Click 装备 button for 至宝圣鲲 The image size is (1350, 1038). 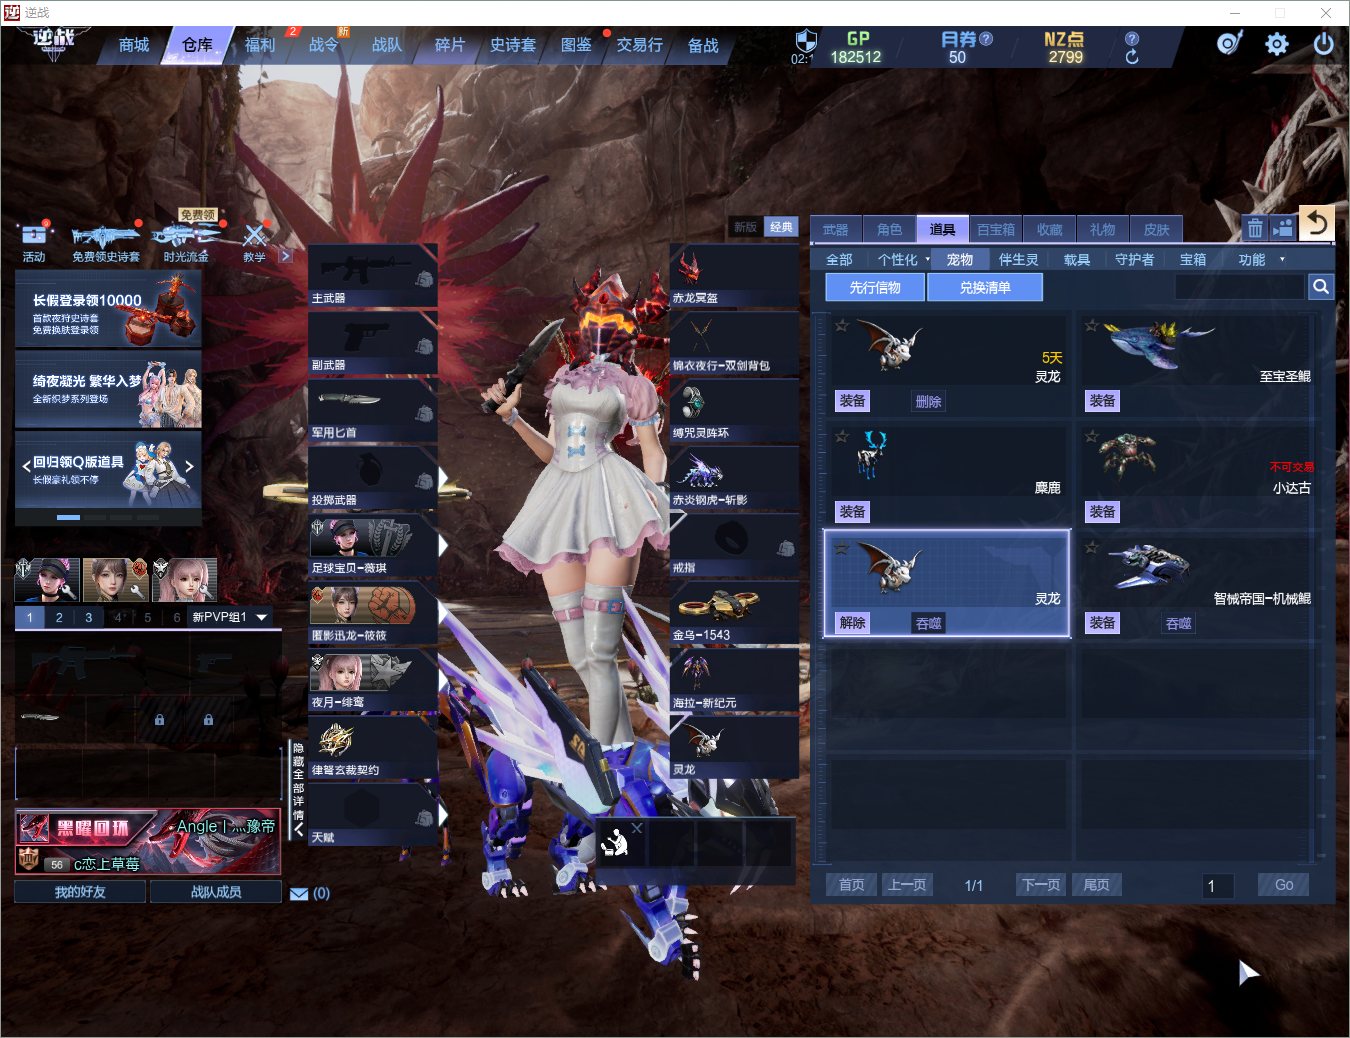click(1103, 401)
